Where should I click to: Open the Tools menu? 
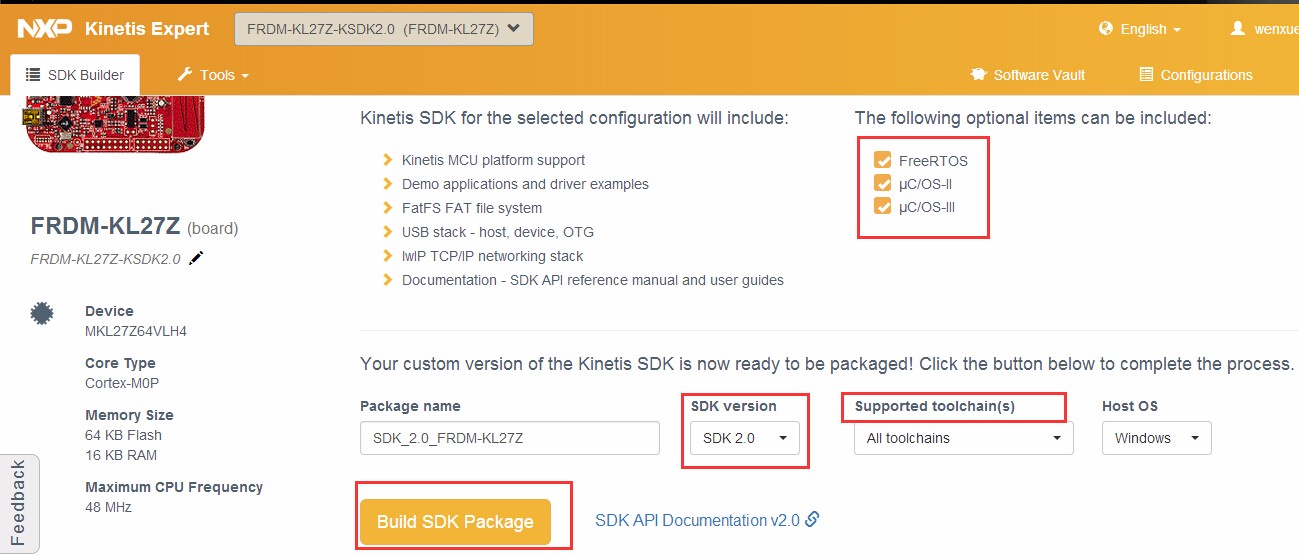pos(213,75)
